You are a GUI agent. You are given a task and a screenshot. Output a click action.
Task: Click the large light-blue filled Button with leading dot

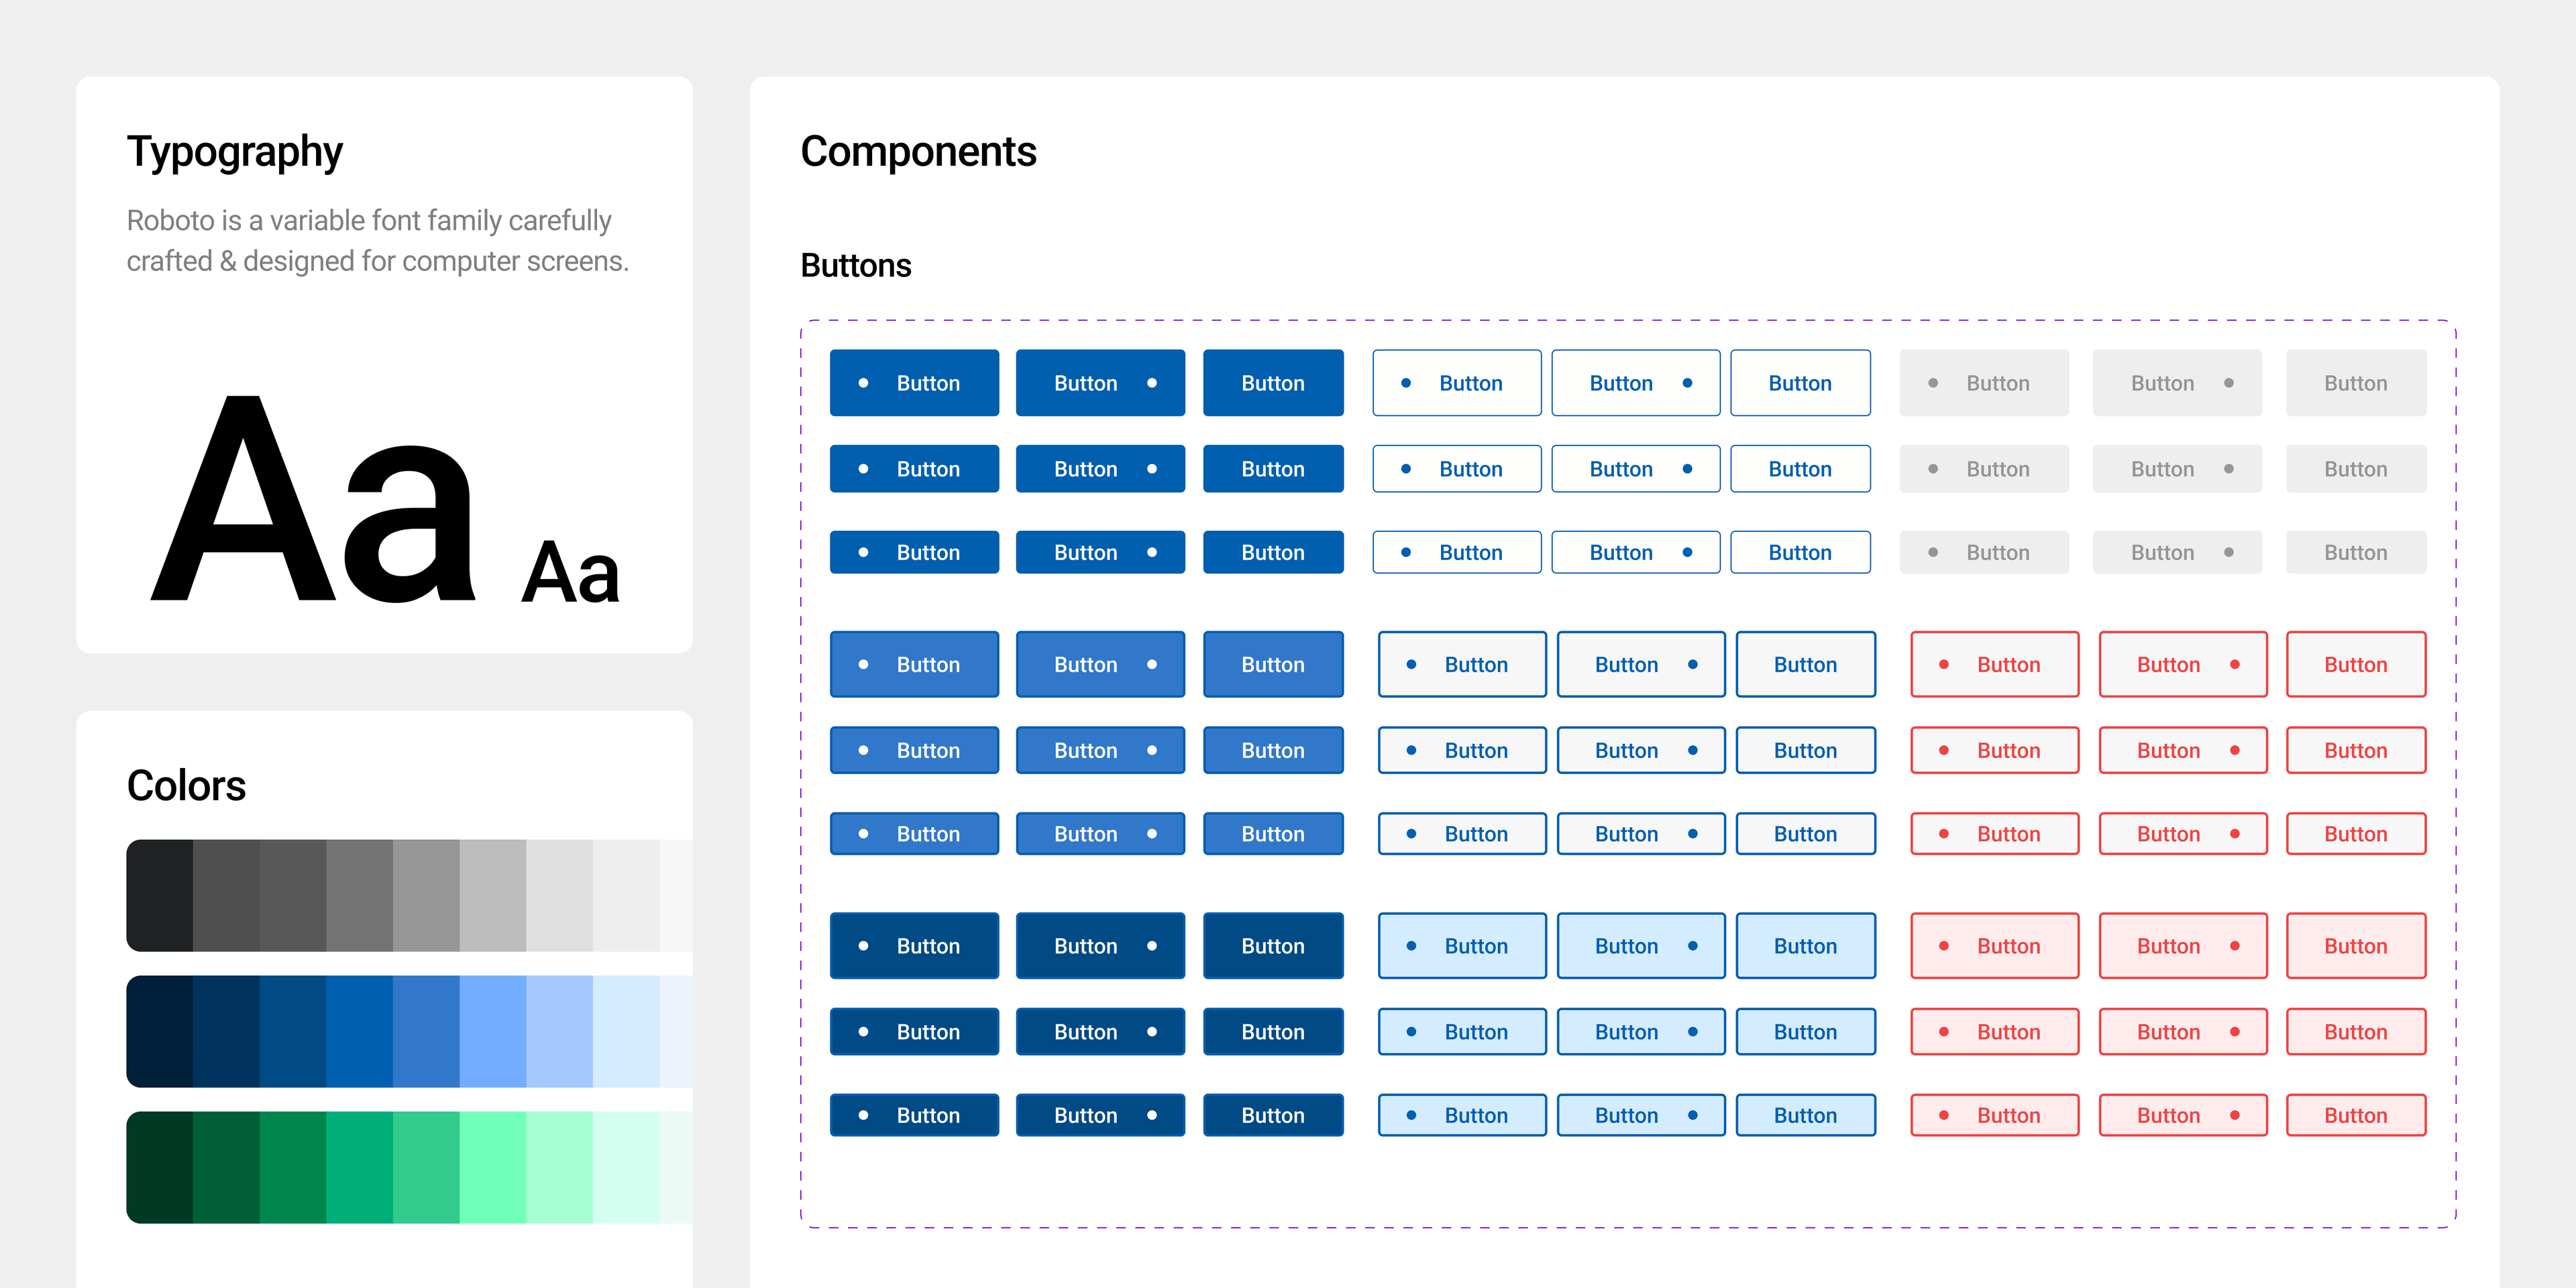coord(1462,945)
